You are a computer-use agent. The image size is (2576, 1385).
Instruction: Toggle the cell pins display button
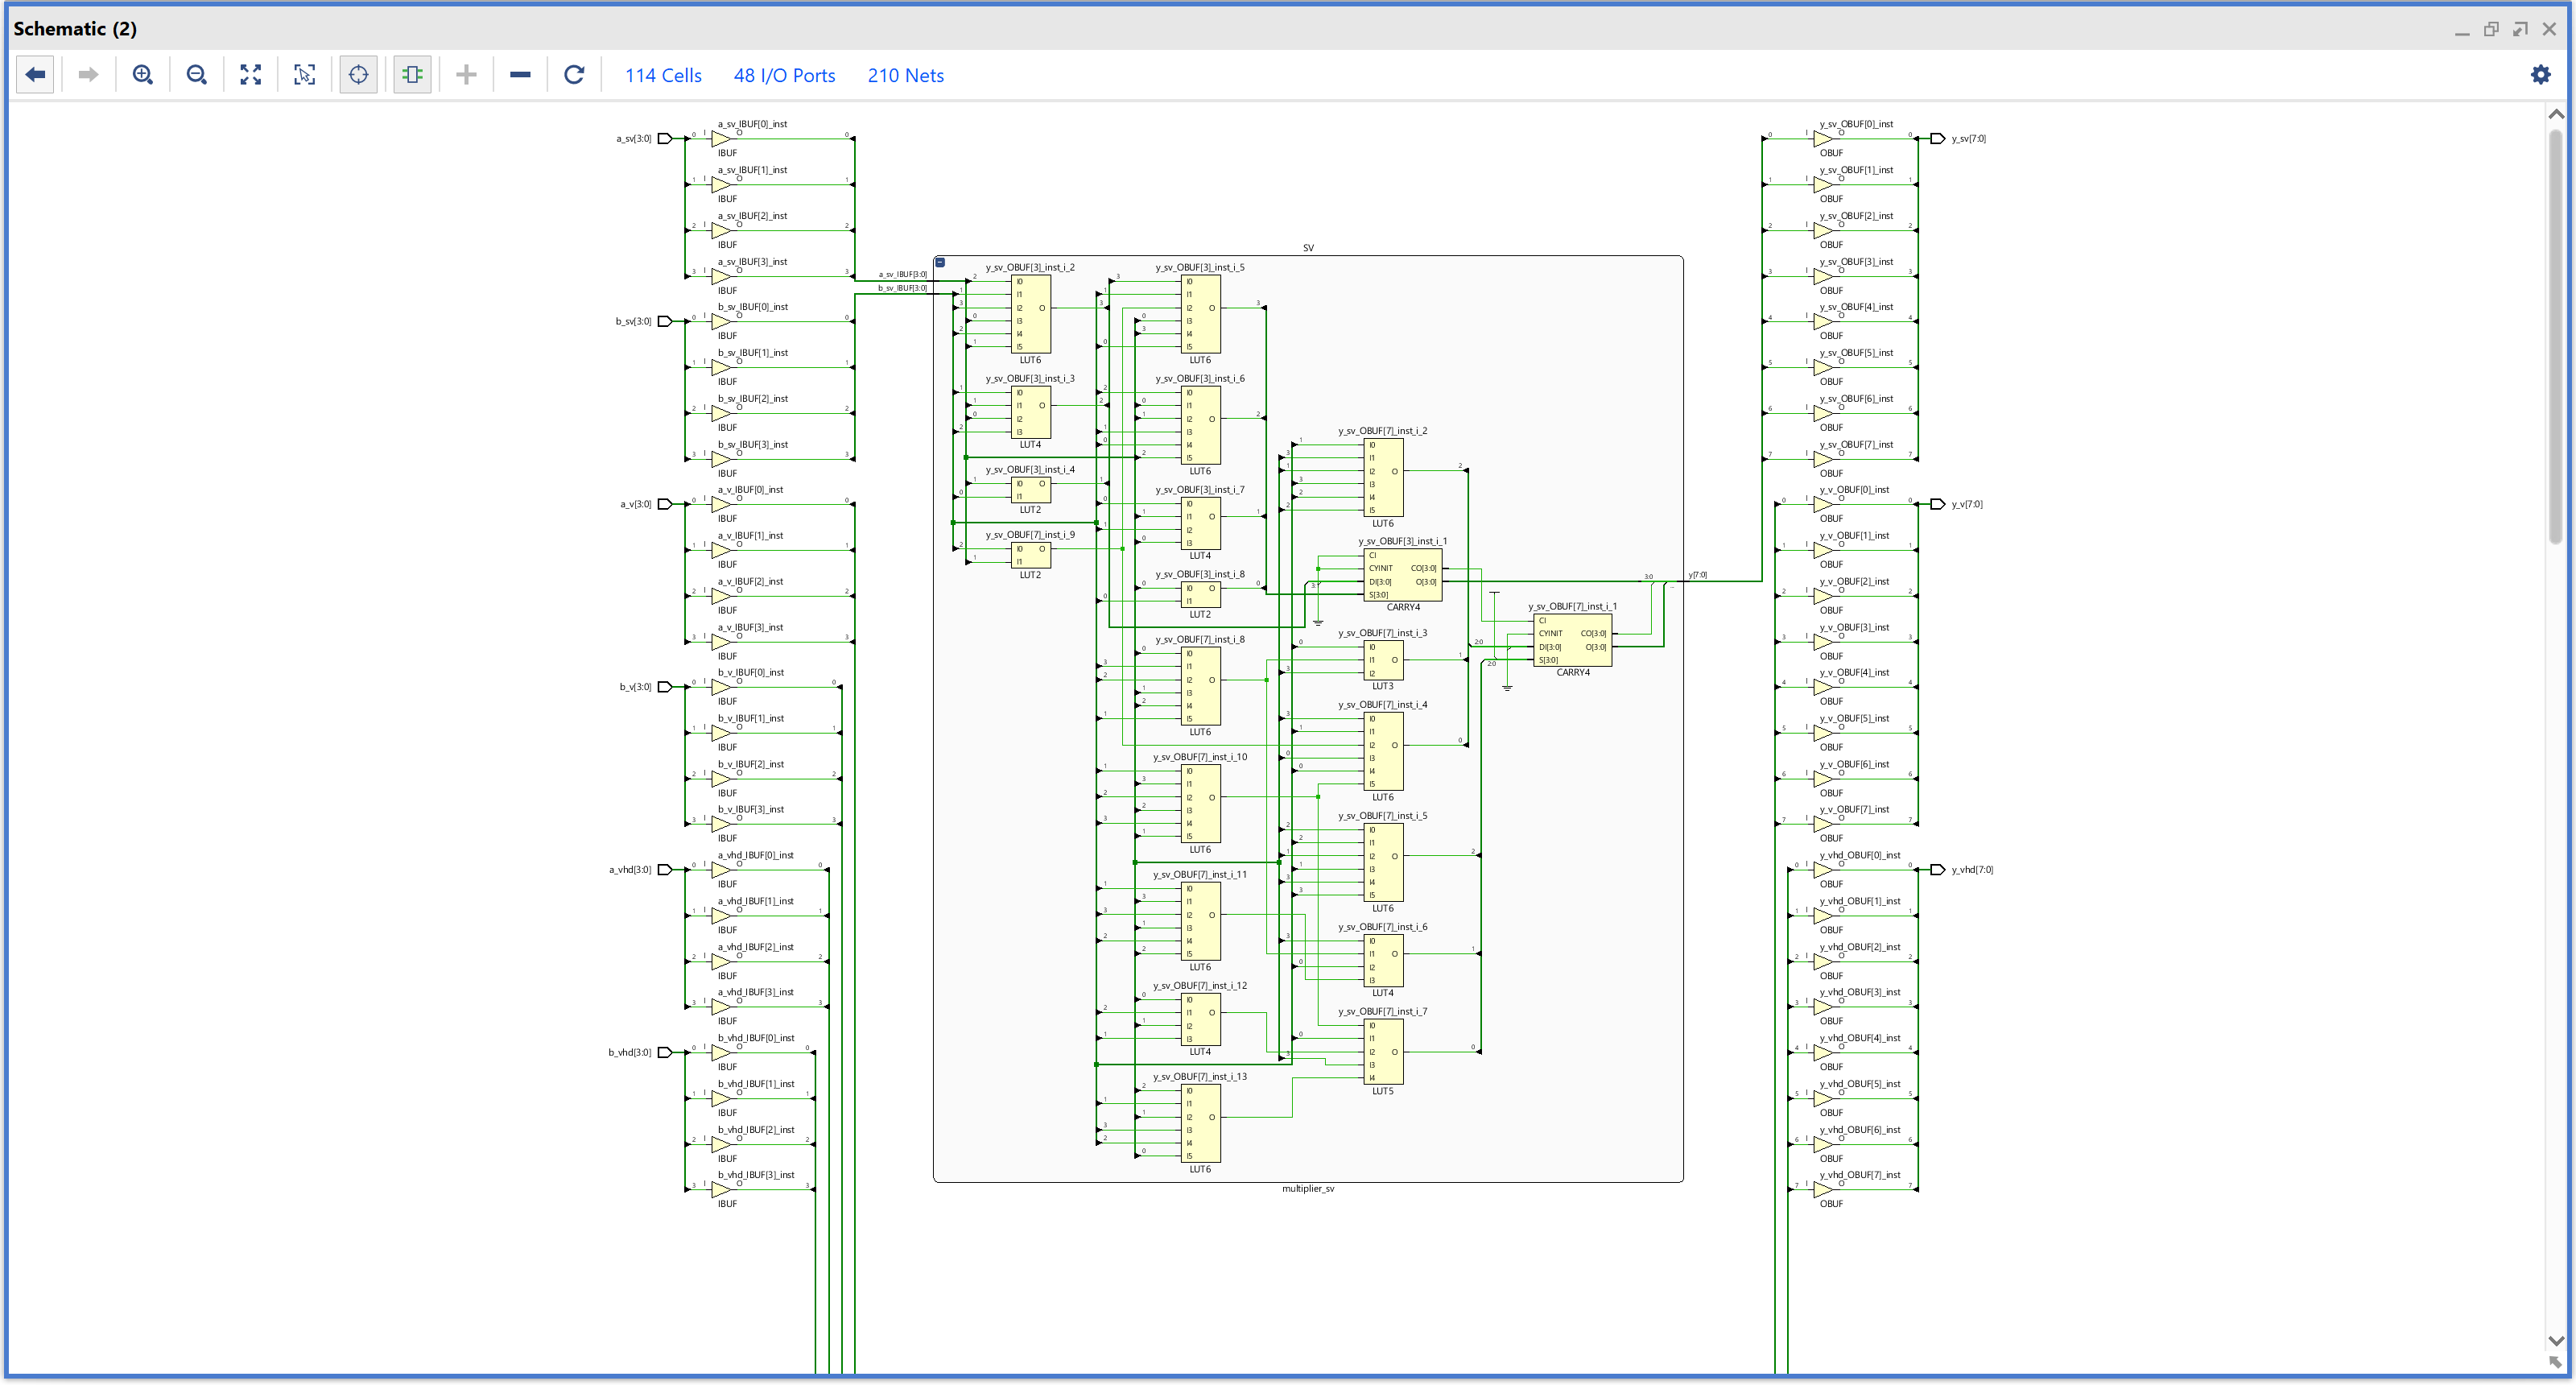coord(412,75)
